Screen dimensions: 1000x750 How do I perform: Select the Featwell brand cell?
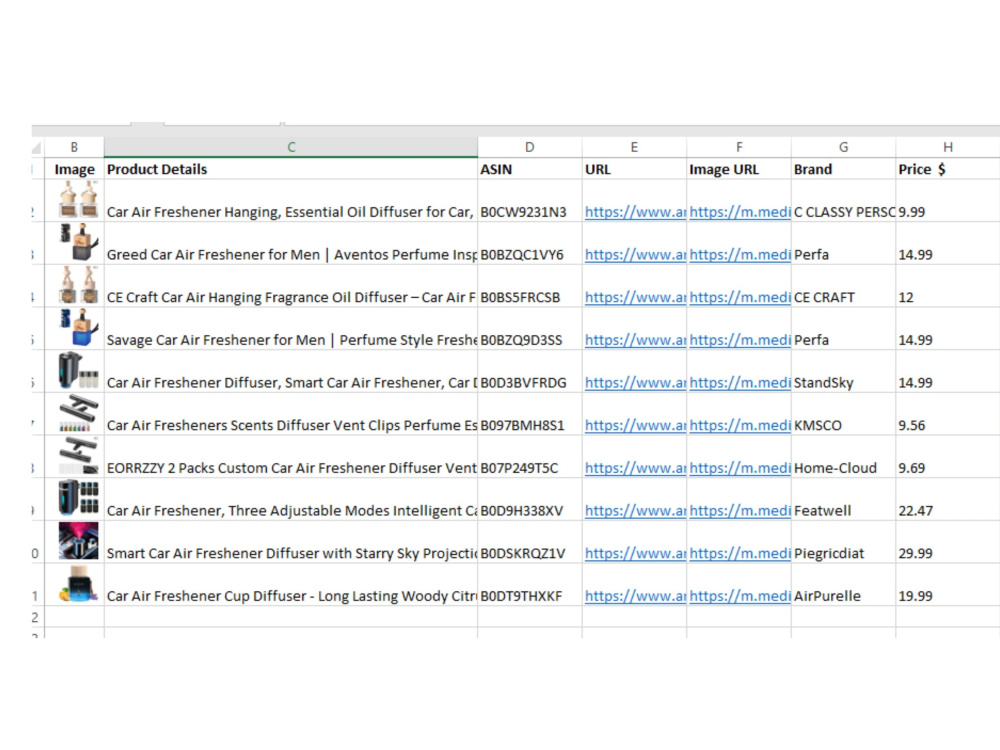(x=843, y=500)
